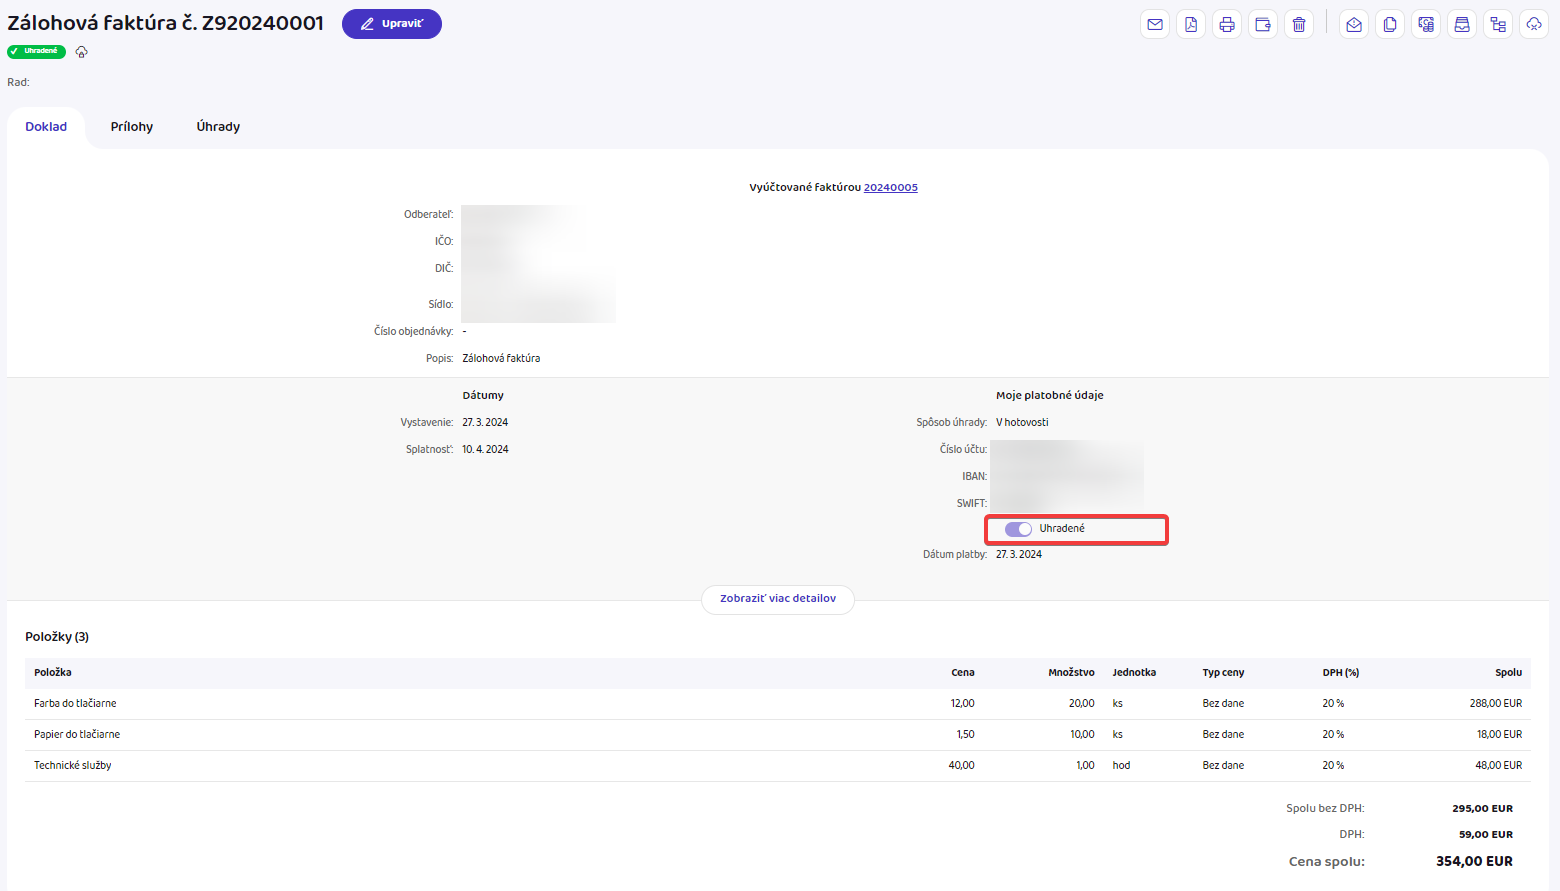Click the archive tray icon
Screen dimensions: 1560x891
[x=1462, y=25]
